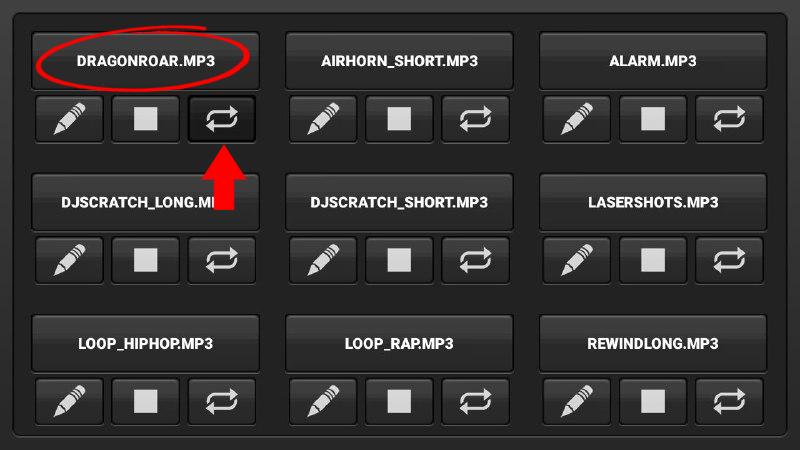Play the AIRHORN_SHORT.MP3 sound pad
The width and height of the screenshot is (800, 450).
point(399,61)
